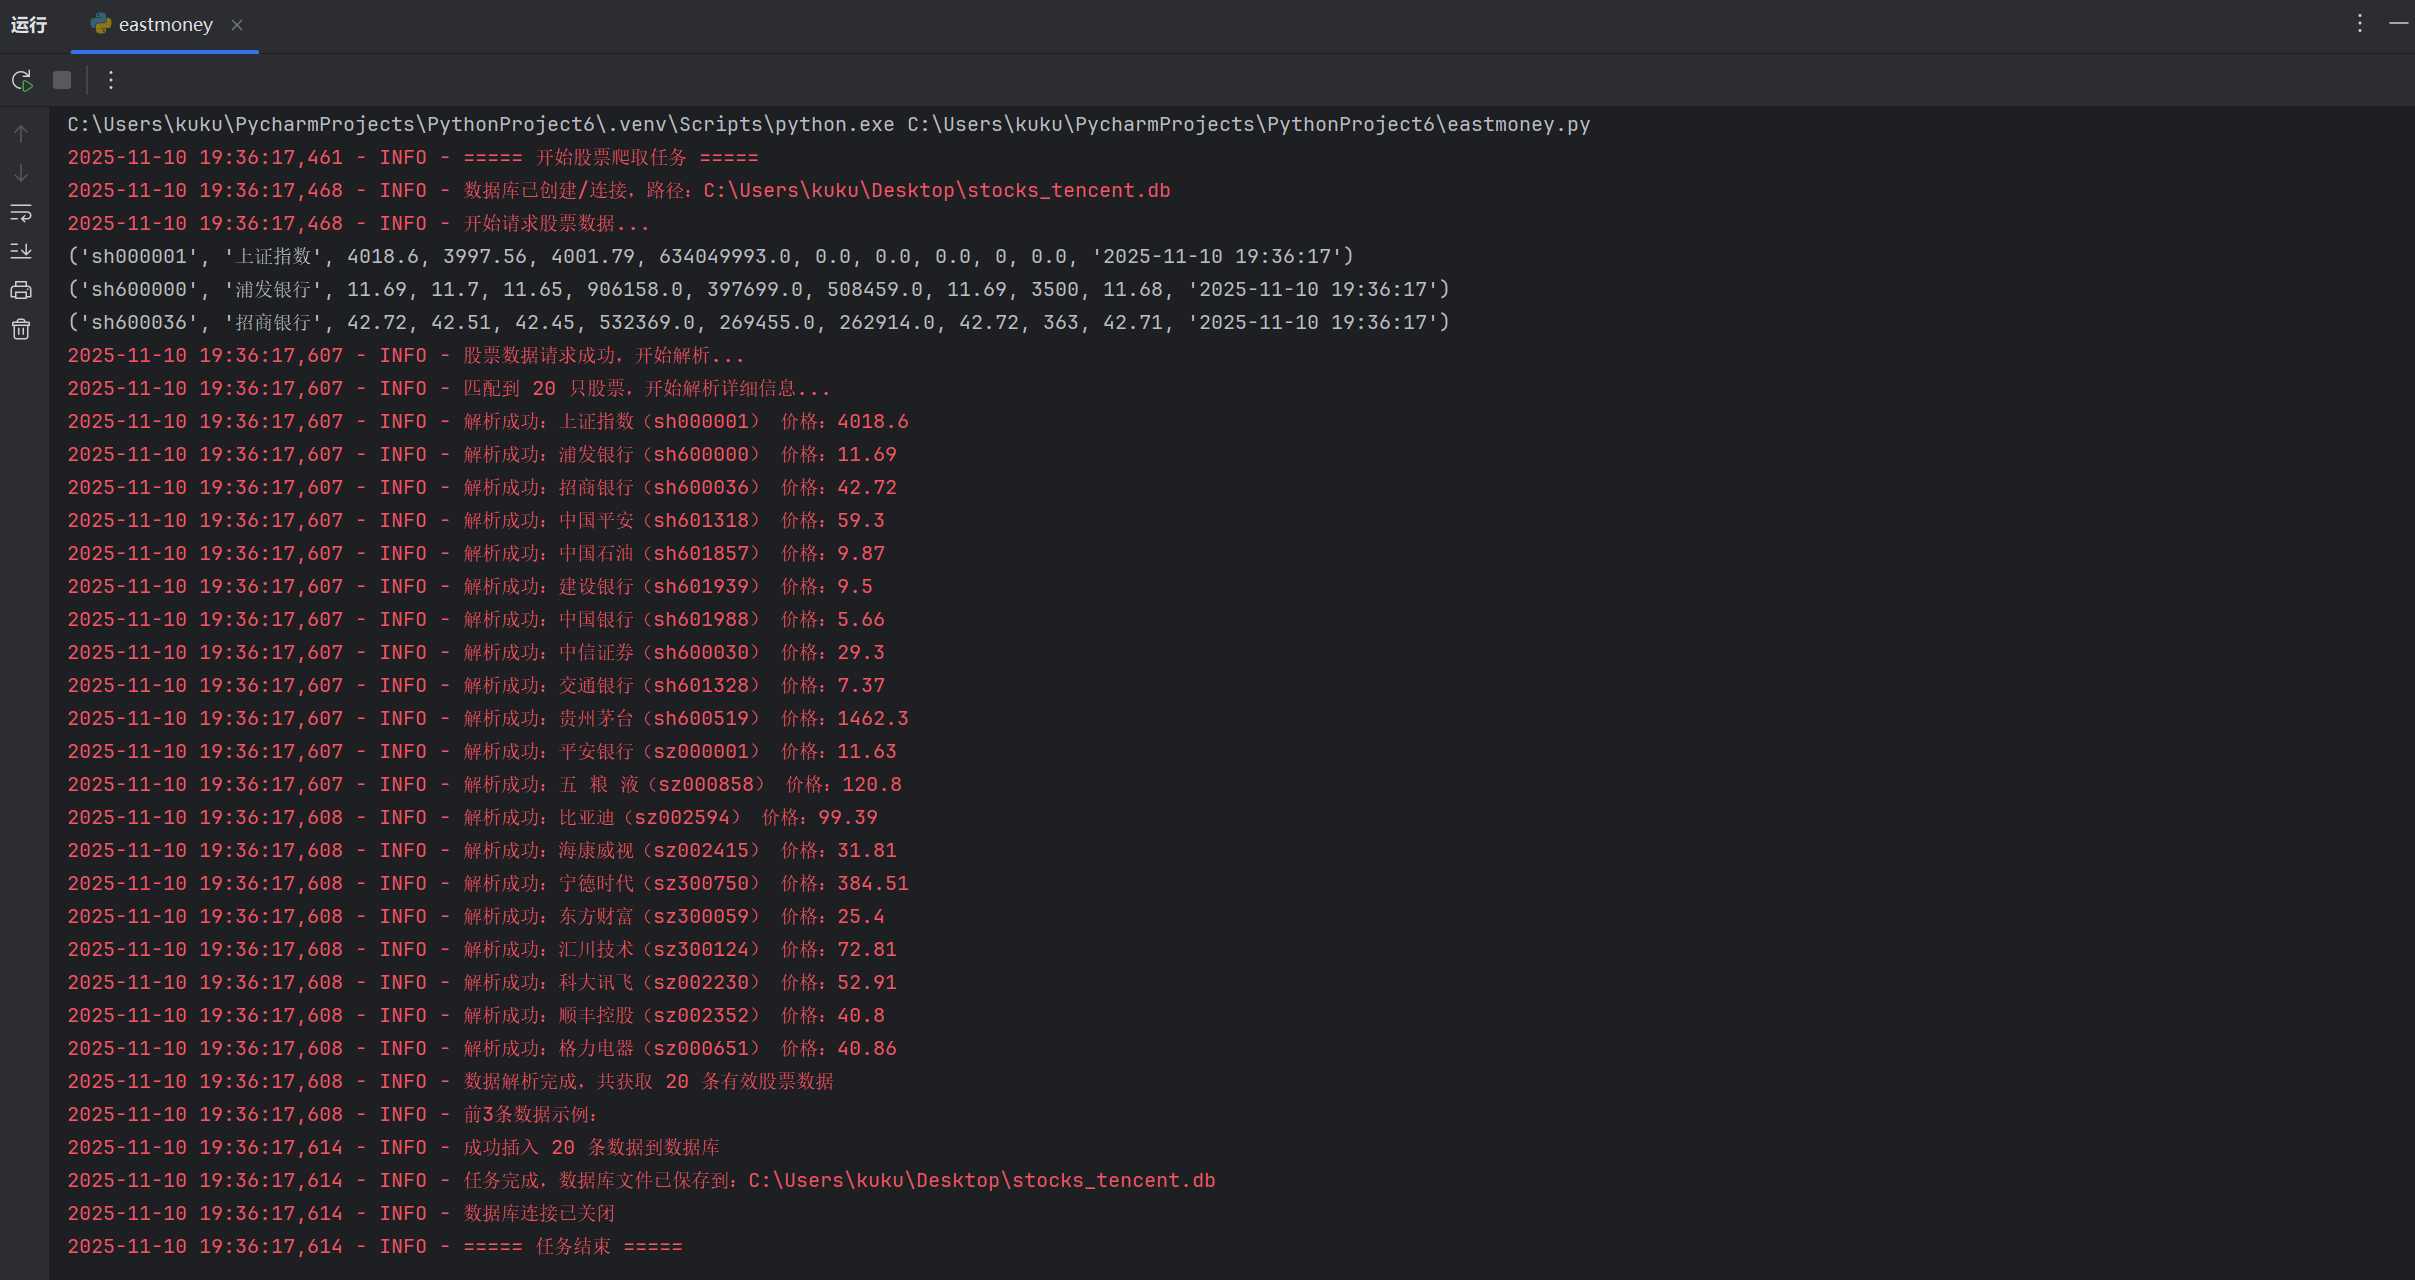Open run panel options at top right

pyautogui.click(x=2360, y=23)
